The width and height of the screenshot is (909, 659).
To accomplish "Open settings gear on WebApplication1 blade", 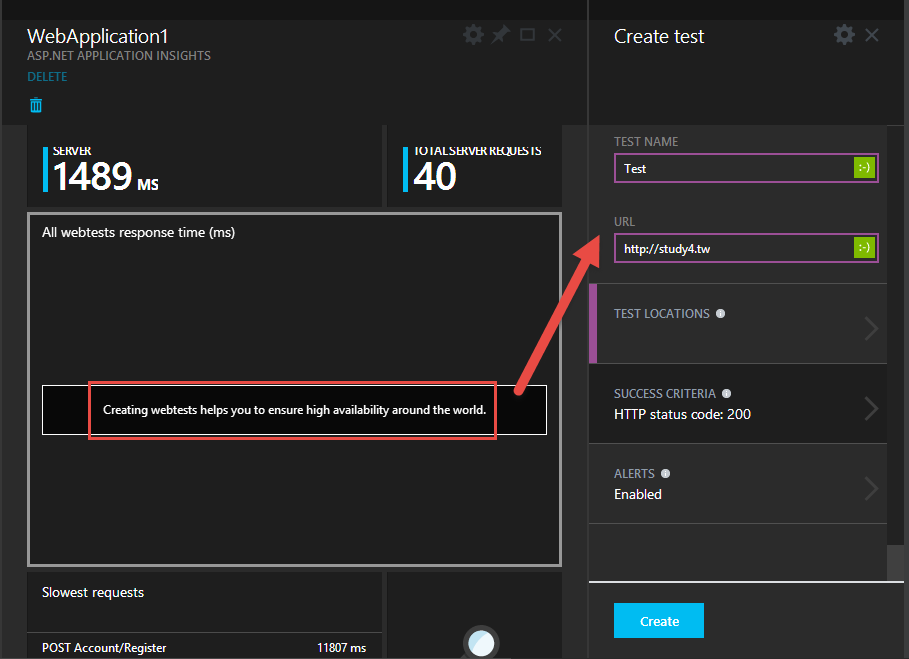I will (x=473, y=35).
